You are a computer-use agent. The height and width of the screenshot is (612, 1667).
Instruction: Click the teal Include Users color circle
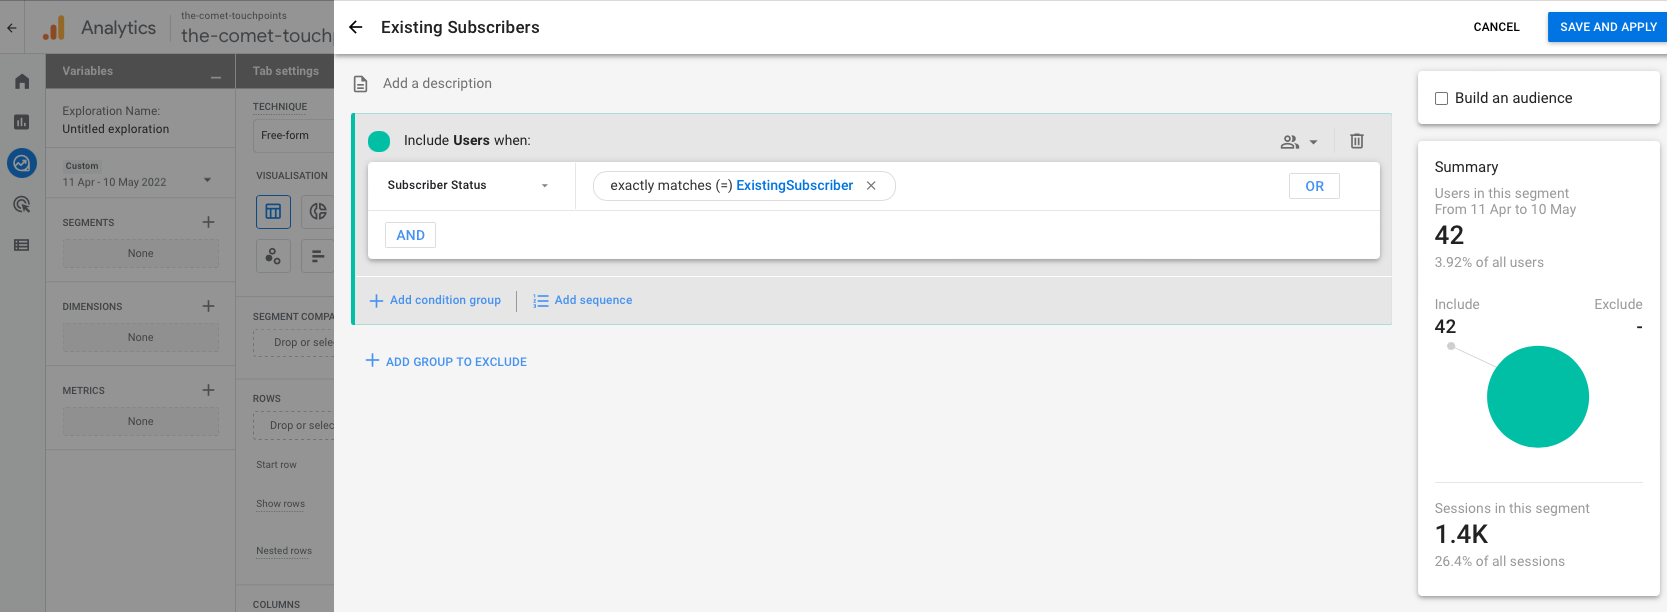point(379,141)
